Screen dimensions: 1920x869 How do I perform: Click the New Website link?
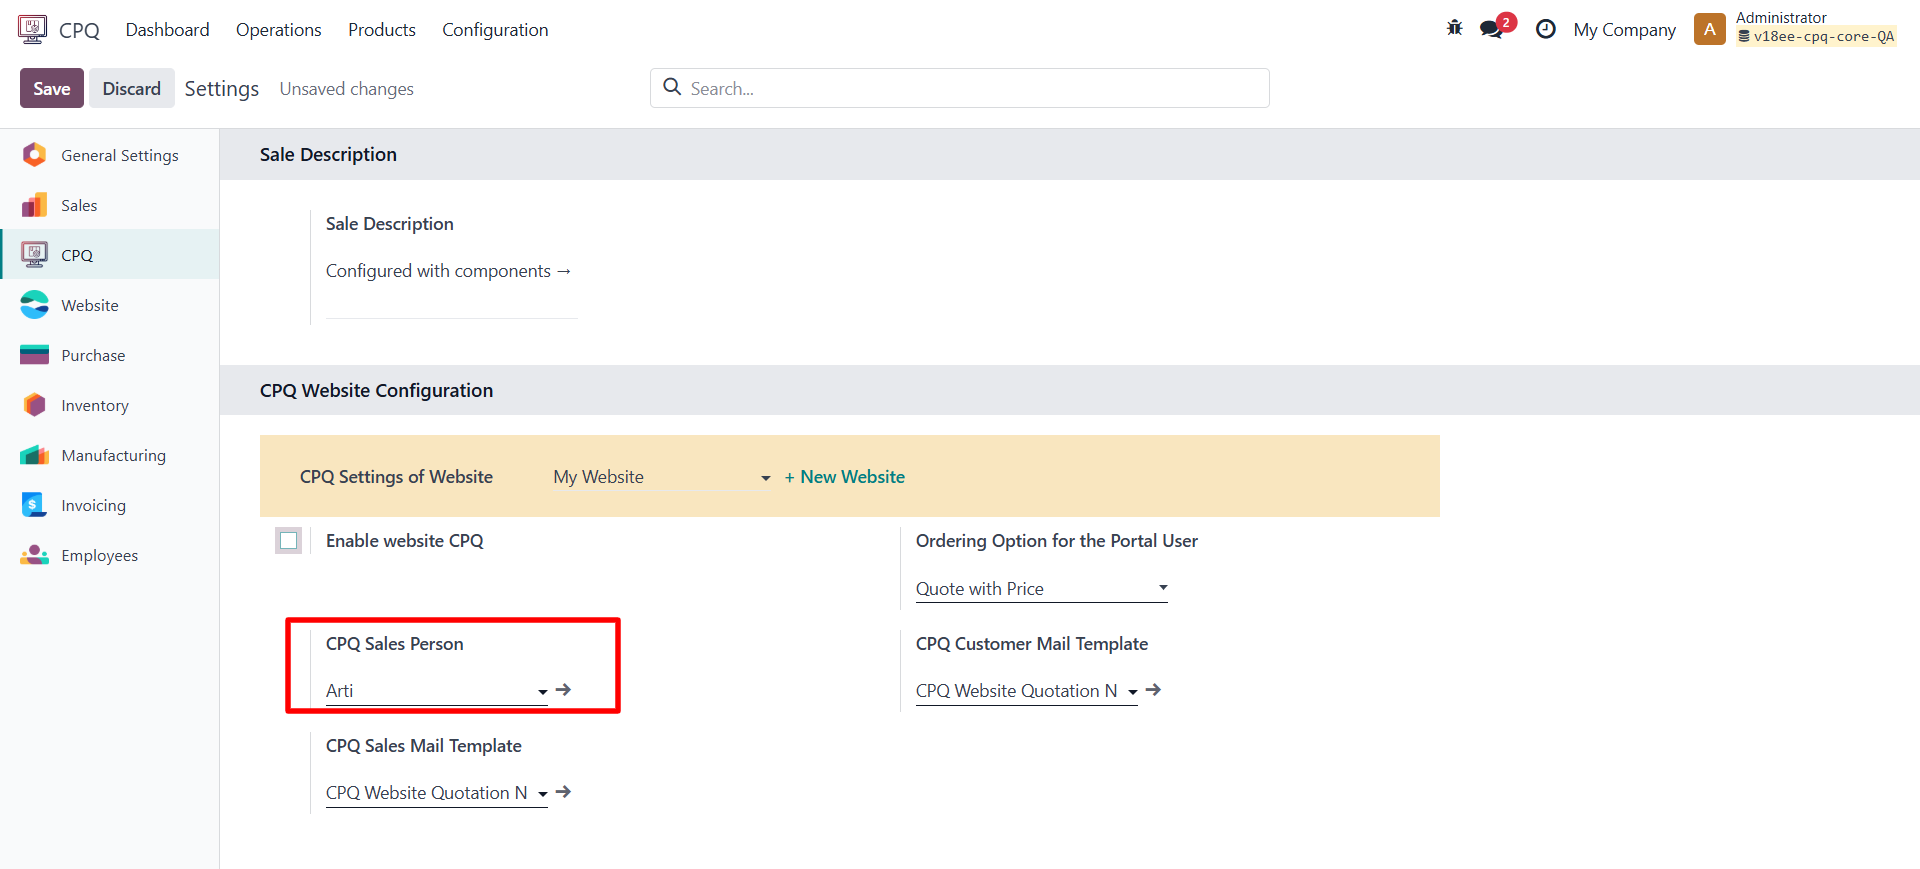(x=844, y=478)
